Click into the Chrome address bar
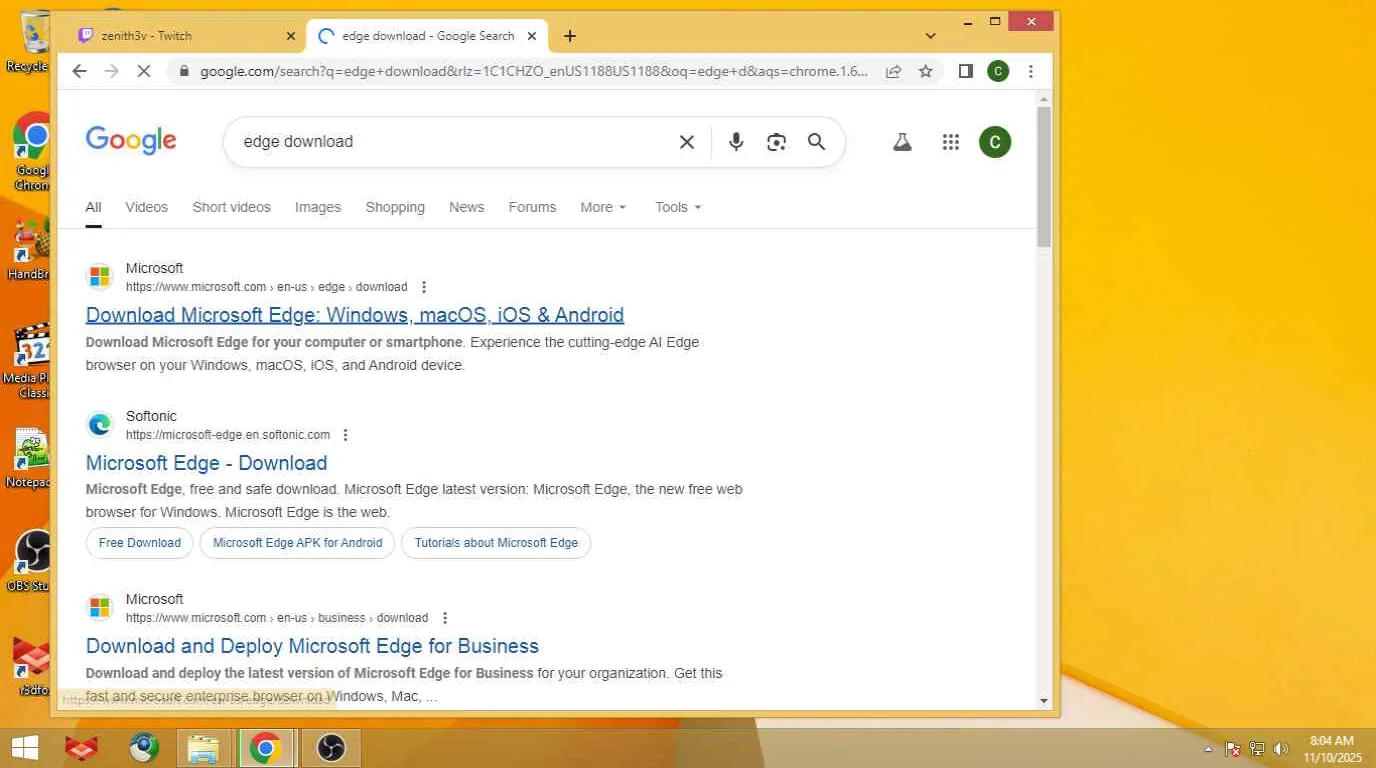This screenshot has width=1376, height=768. point(534,71)
